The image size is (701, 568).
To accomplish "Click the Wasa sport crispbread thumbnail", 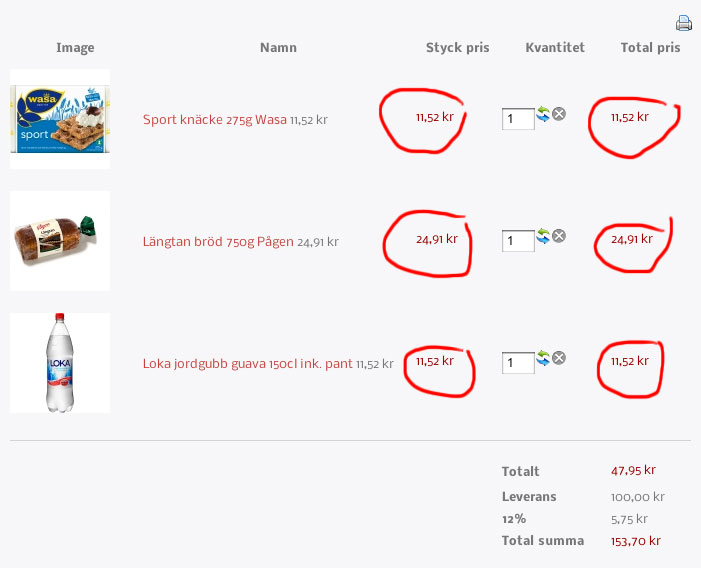I will [x=60, y=119].
